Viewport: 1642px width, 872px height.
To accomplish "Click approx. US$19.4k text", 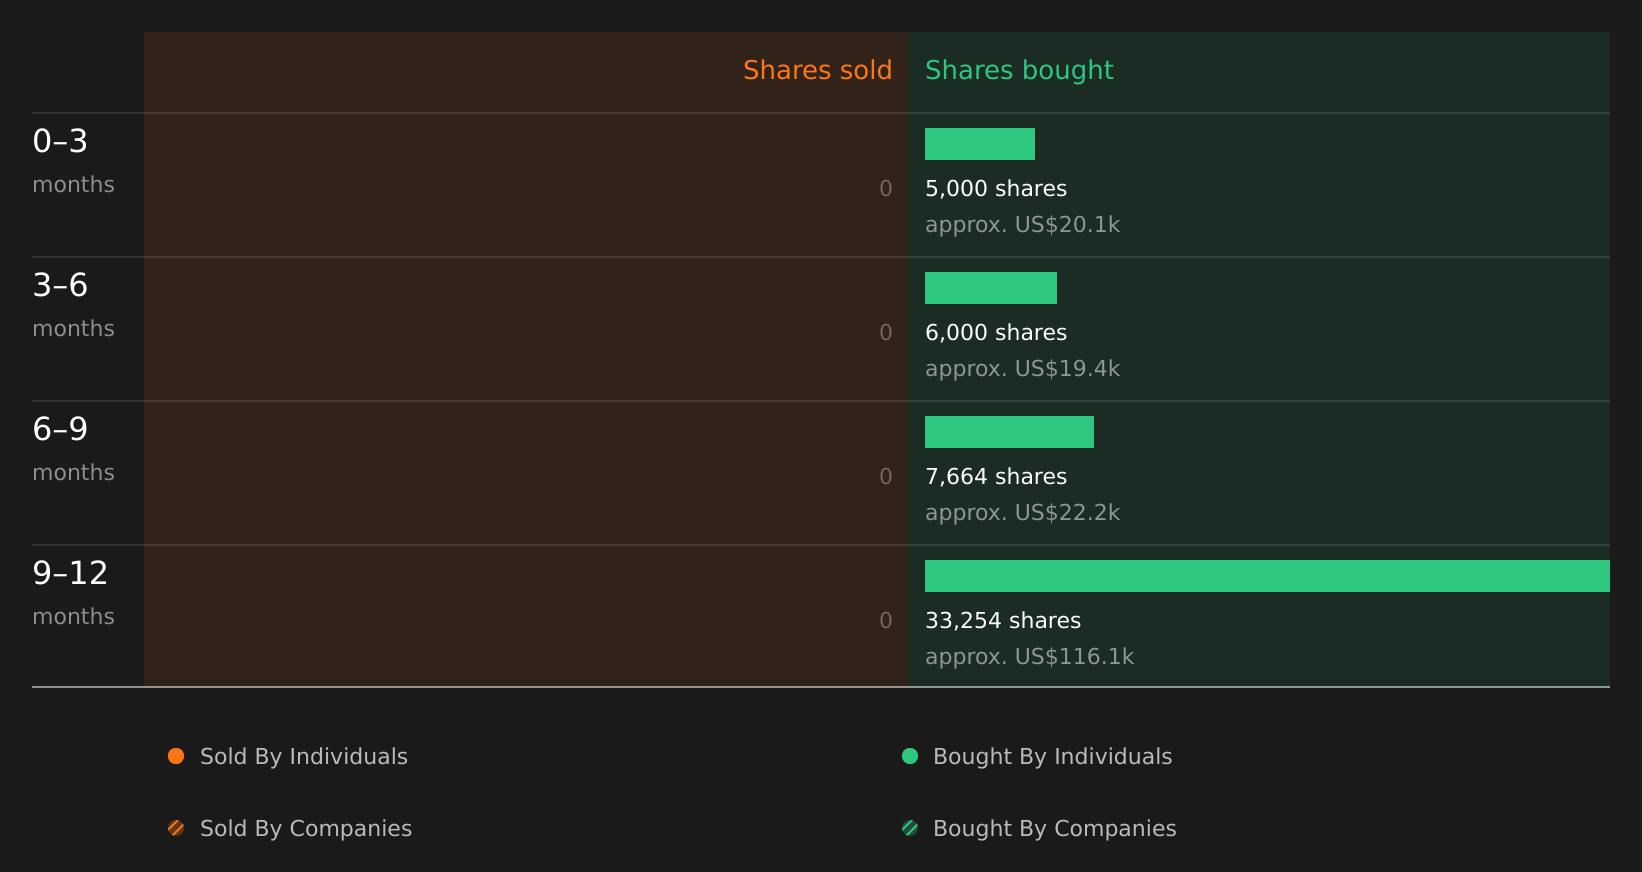I will (1022, 369).
